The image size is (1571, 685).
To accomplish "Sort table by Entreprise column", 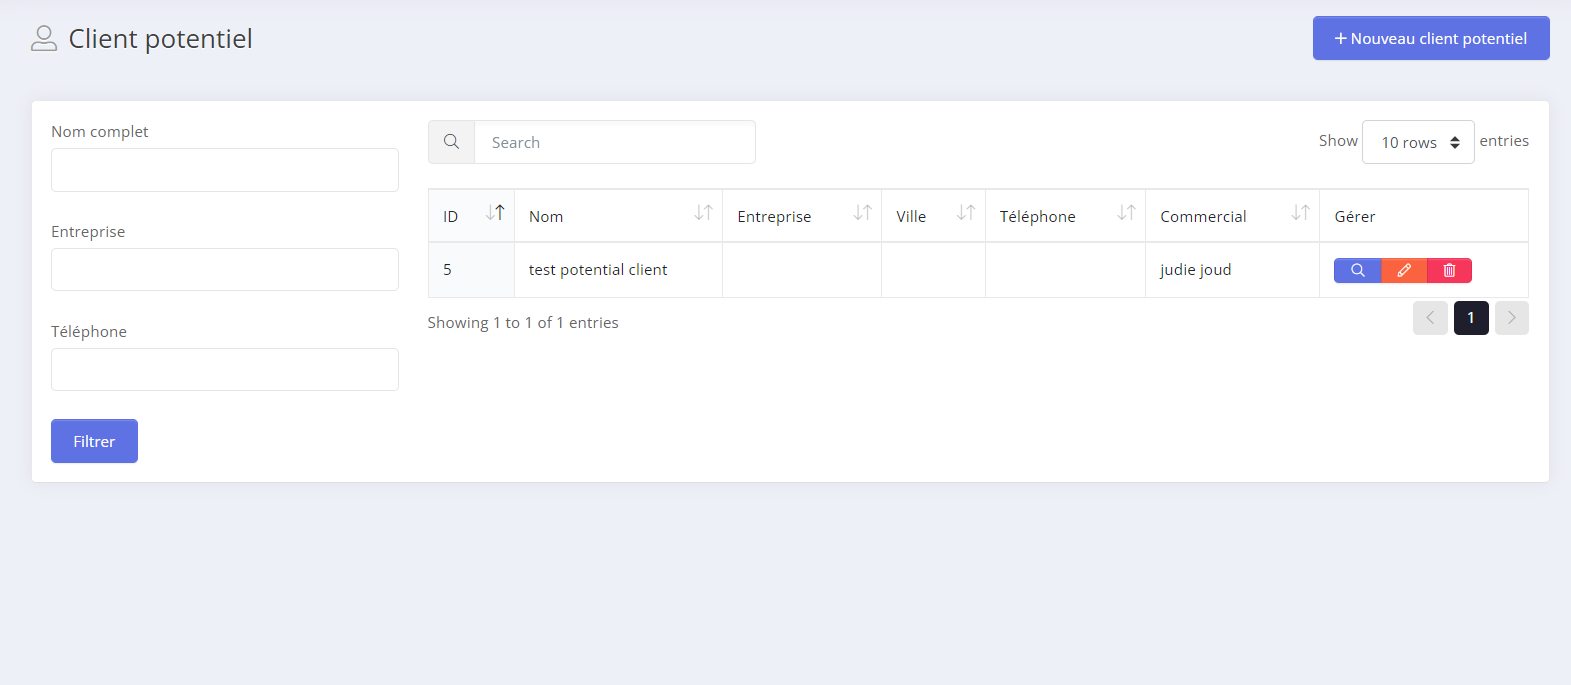I will click(x=862, y=213).
